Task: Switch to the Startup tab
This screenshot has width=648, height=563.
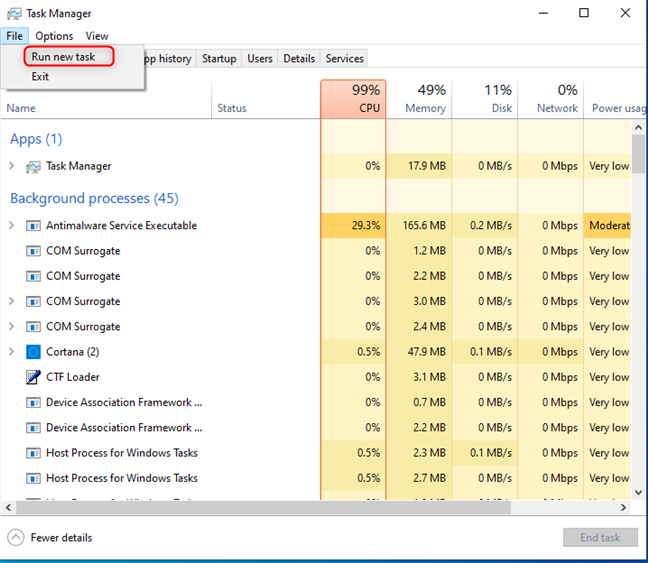Action: tap(219, 59)
